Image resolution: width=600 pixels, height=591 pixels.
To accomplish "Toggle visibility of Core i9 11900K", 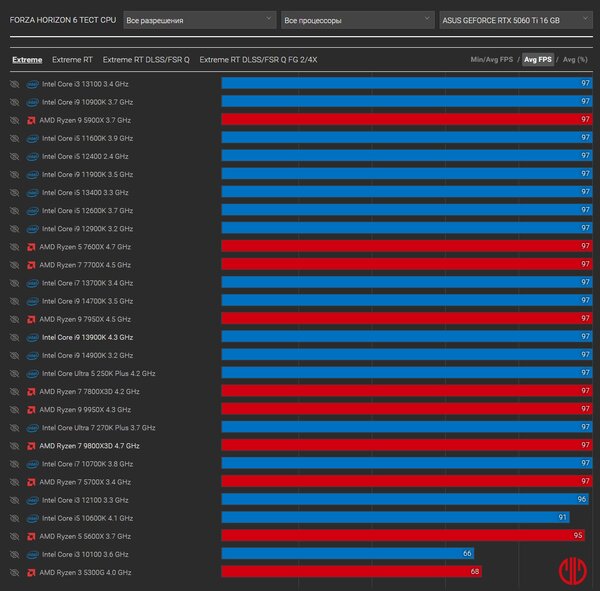I will click(x=15, y=175).
